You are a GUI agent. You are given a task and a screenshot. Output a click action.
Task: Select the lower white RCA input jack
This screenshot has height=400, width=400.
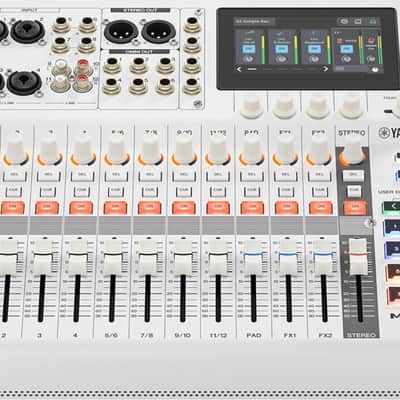(x=60, y=83)
